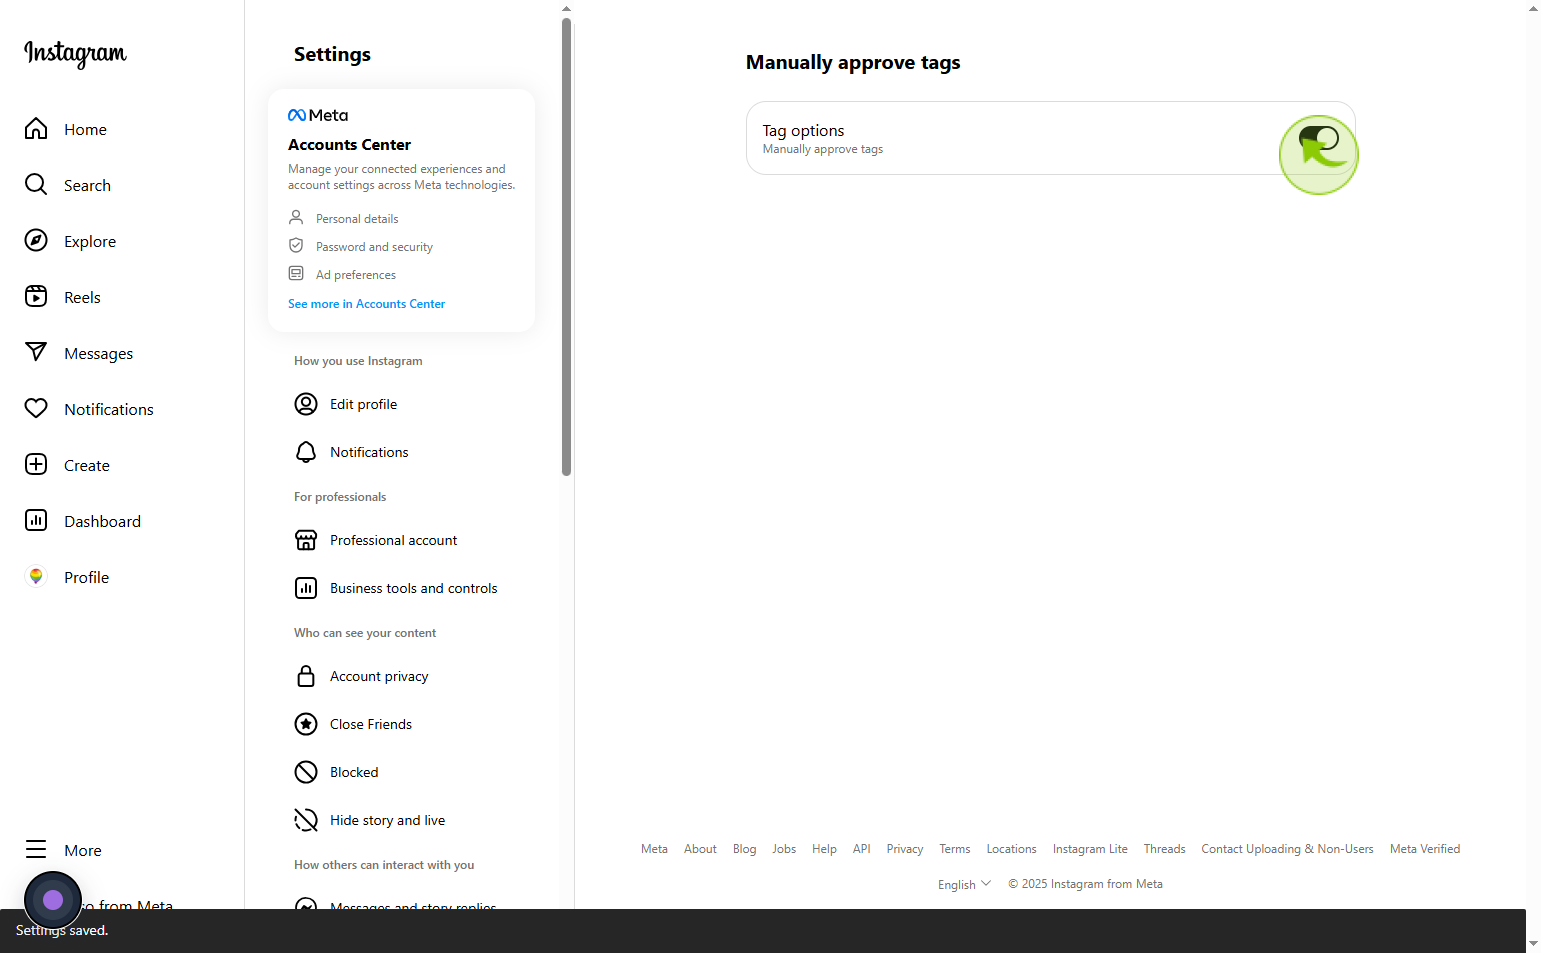Click the bell icon in the Settings list
This screenshot has height=953, width=1541.
[x=306, y=452]
